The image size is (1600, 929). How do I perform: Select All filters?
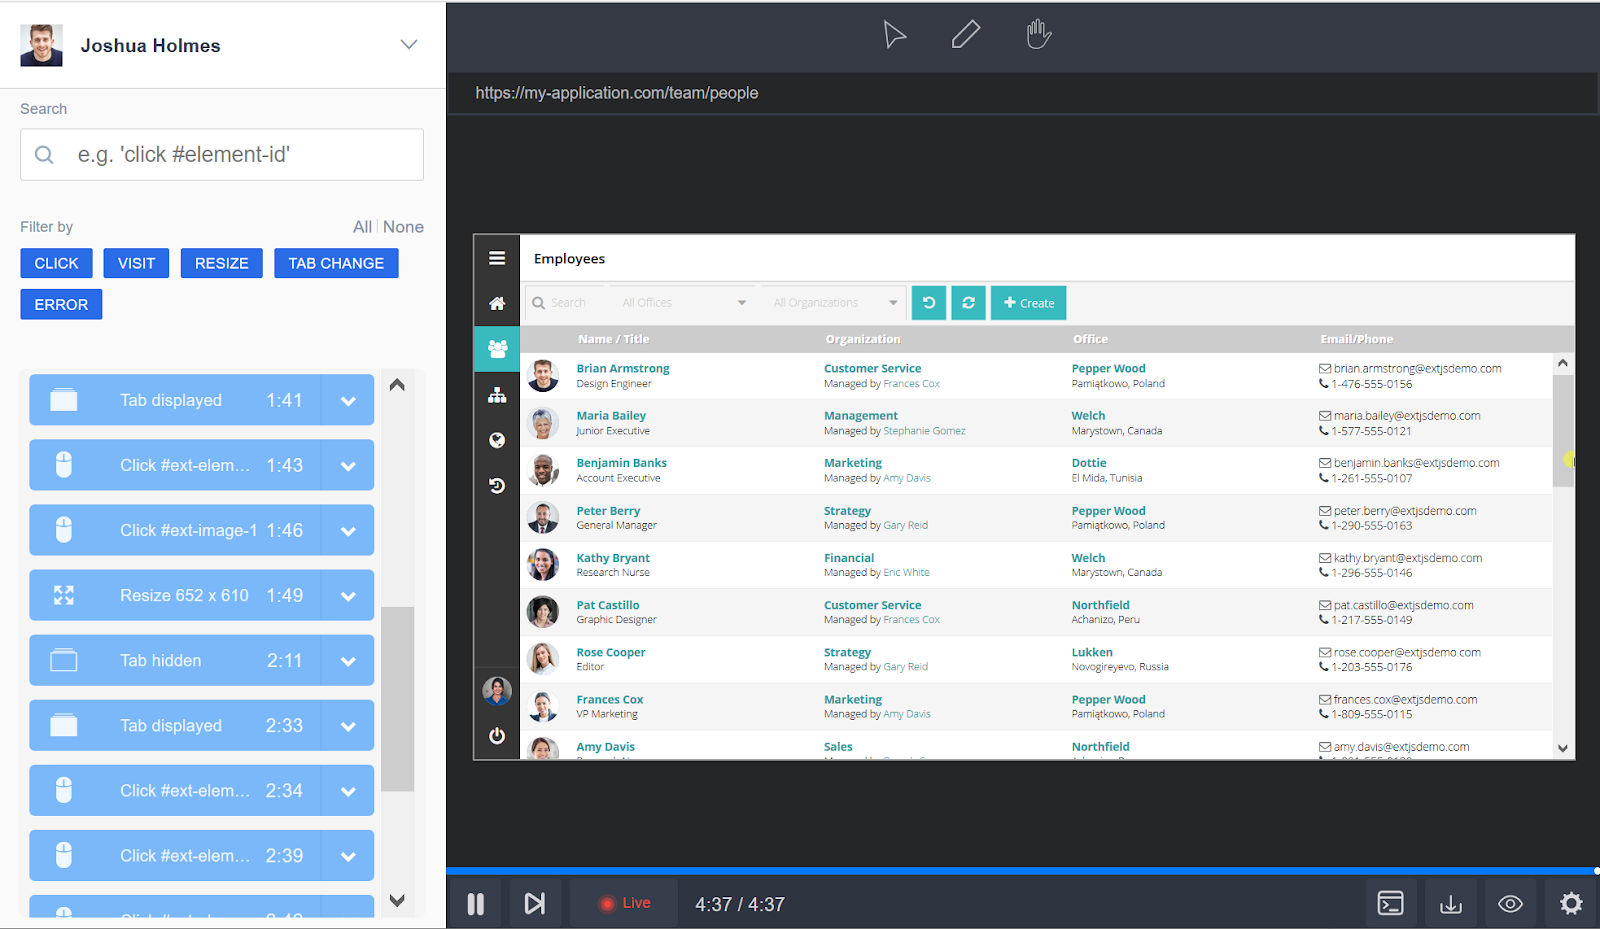click(362, 227)
